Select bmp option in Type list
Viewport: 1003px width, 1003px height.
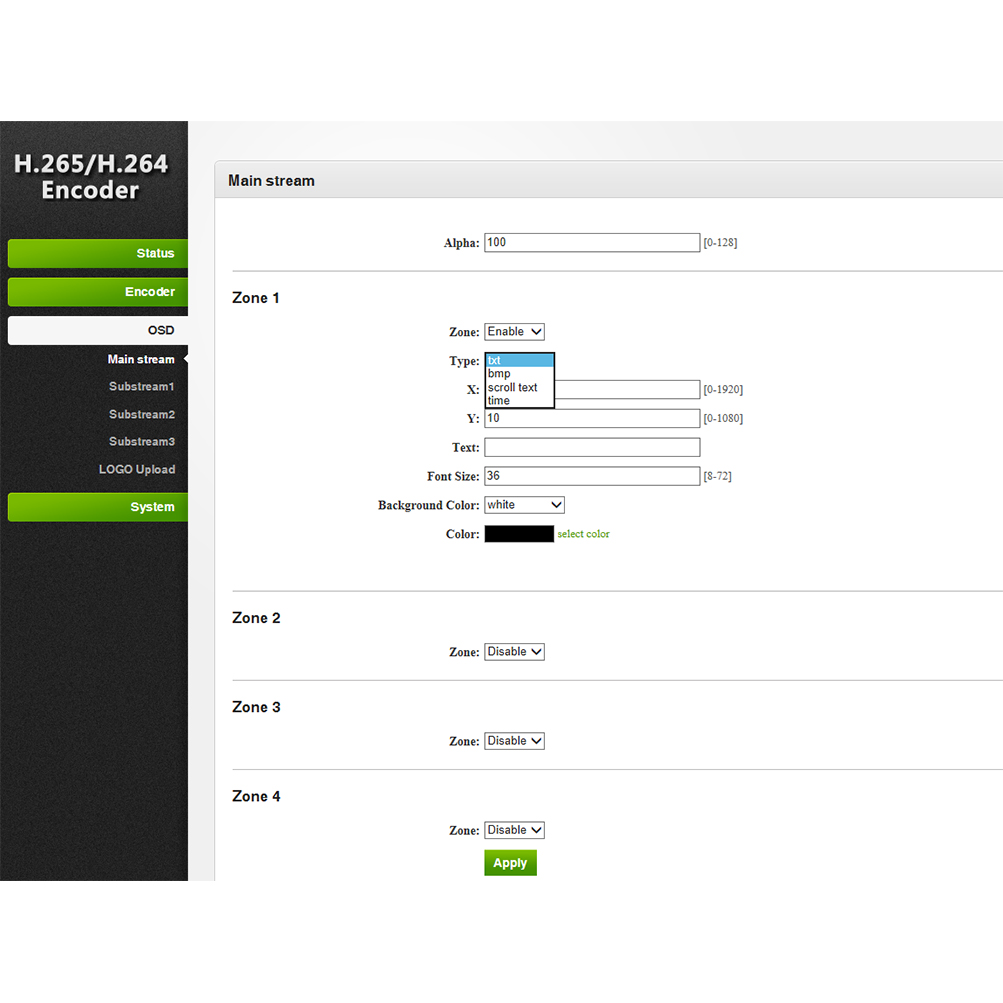[x=519, y=374]
